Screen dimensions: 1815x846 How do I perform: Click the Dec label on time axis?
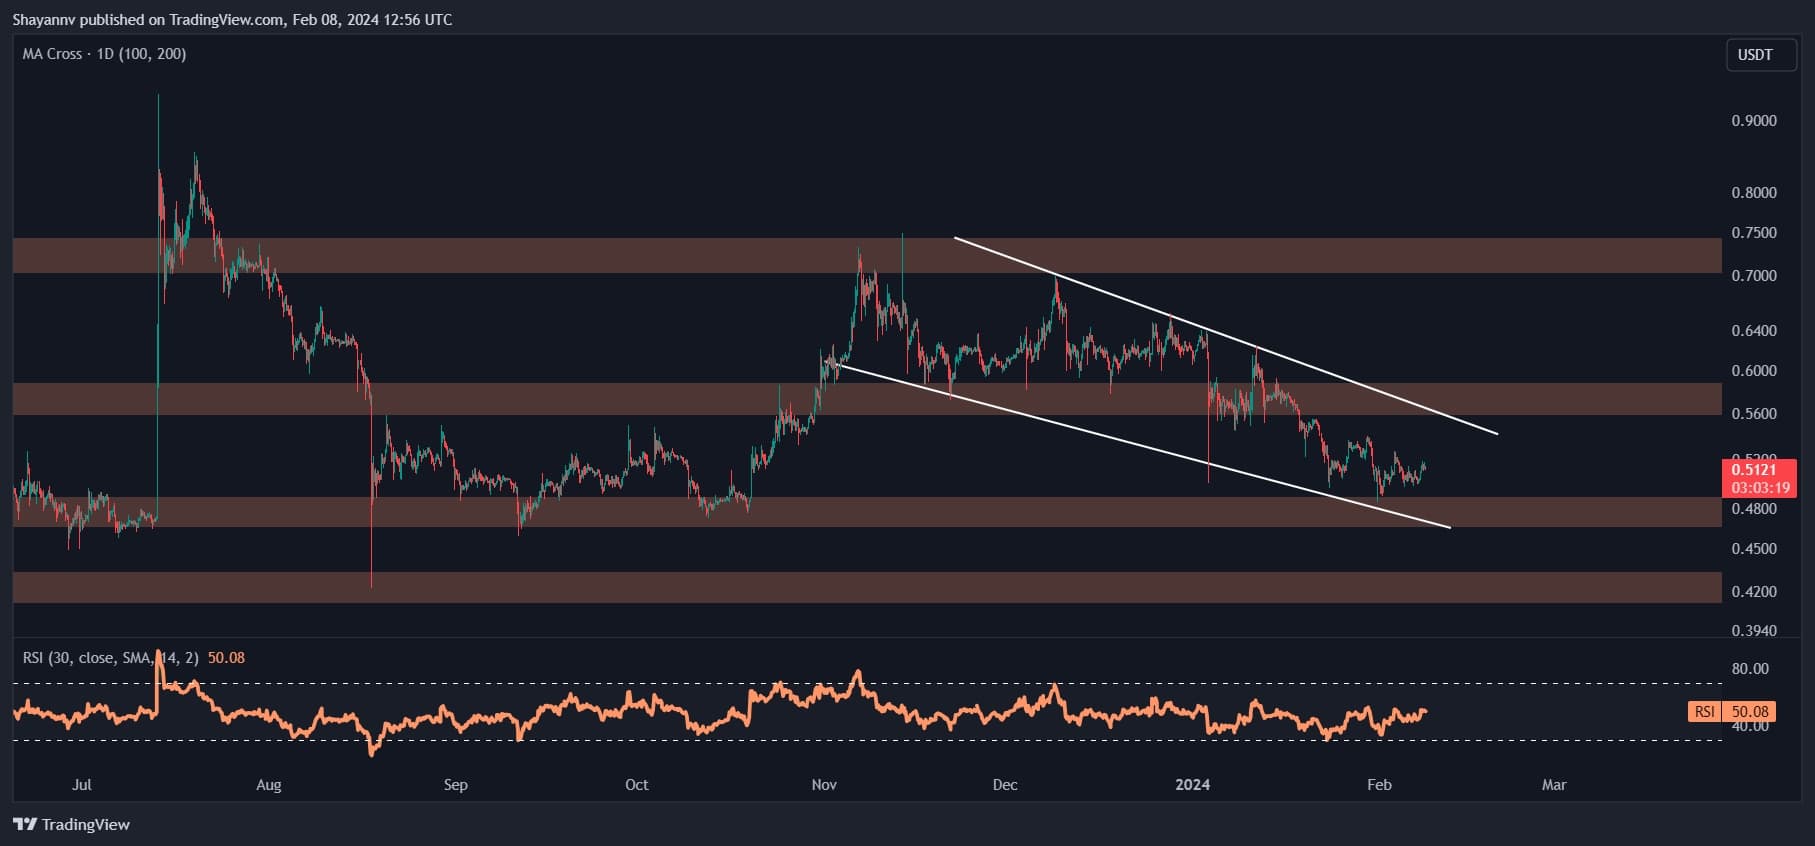[1005, 785]
